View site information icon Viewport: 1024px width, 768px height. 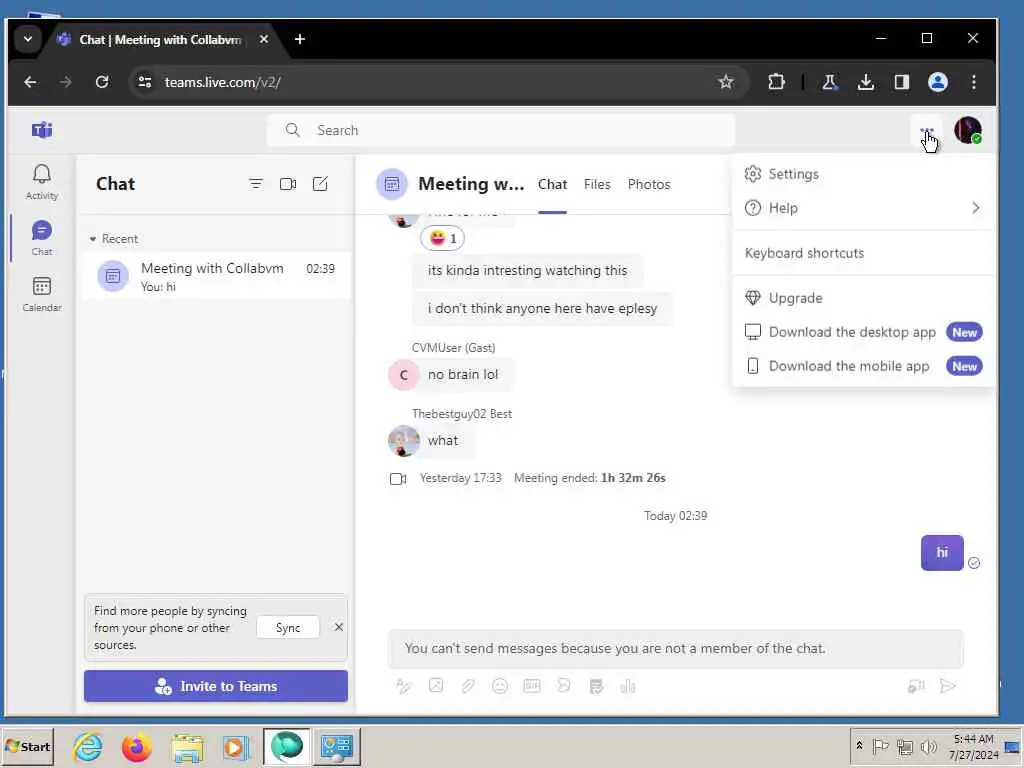tap(145, 82)
